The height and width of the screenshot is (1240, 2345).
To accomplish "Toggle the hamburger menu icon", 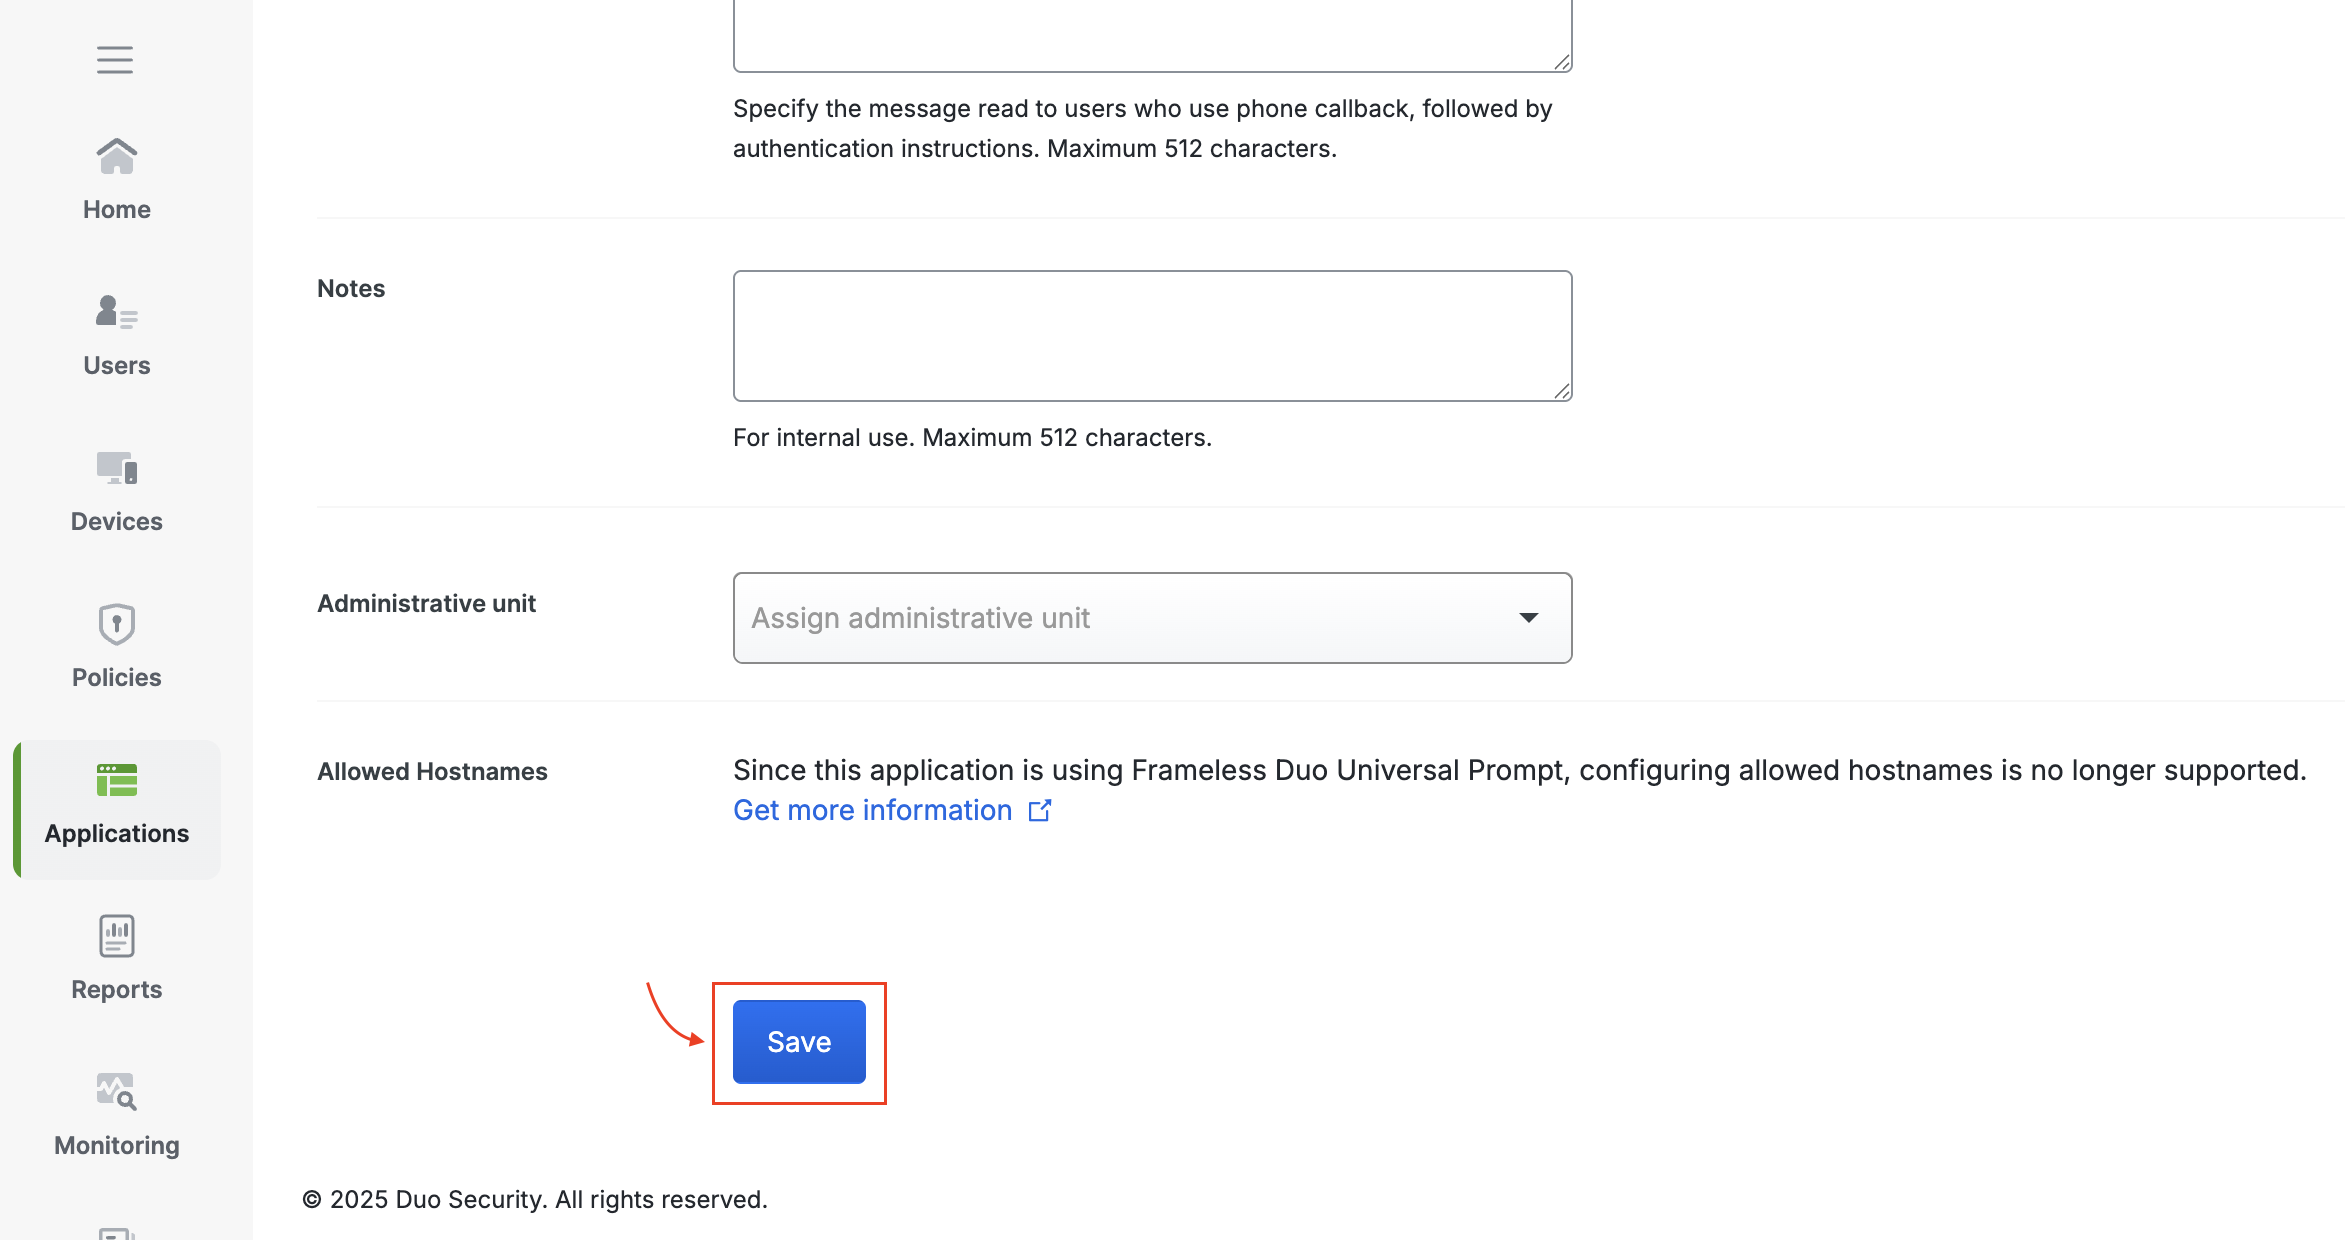I will (x=115, y=60).
